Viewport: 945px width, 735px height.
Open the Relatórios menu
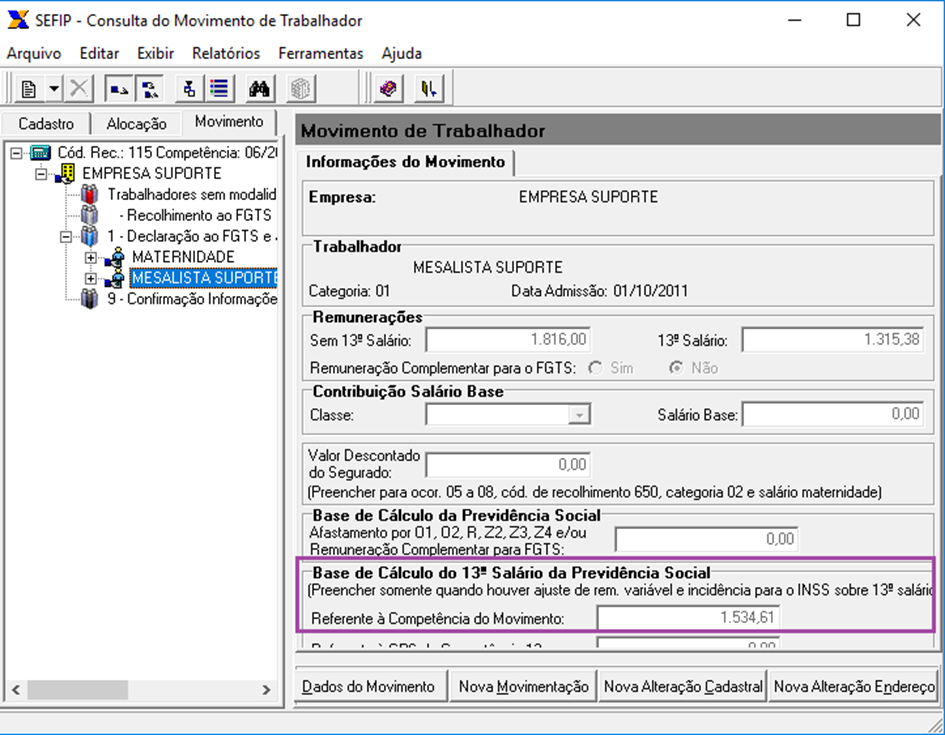click(226, 54)
